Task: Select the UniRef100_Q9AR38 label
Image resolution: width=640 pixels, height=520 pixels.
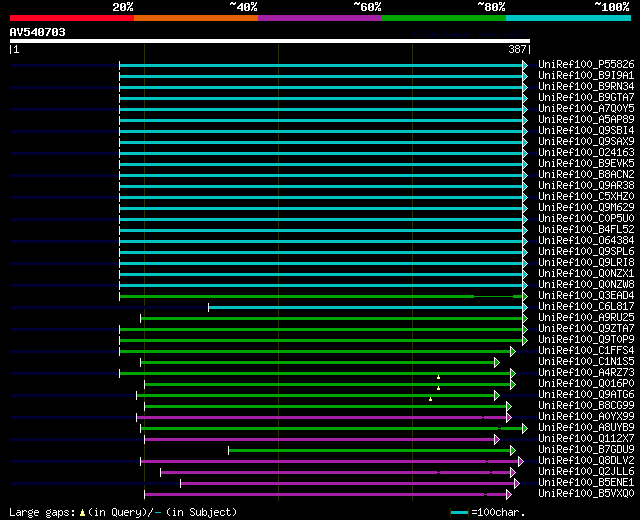Action: pyautogui.click(x=586, y=186)
